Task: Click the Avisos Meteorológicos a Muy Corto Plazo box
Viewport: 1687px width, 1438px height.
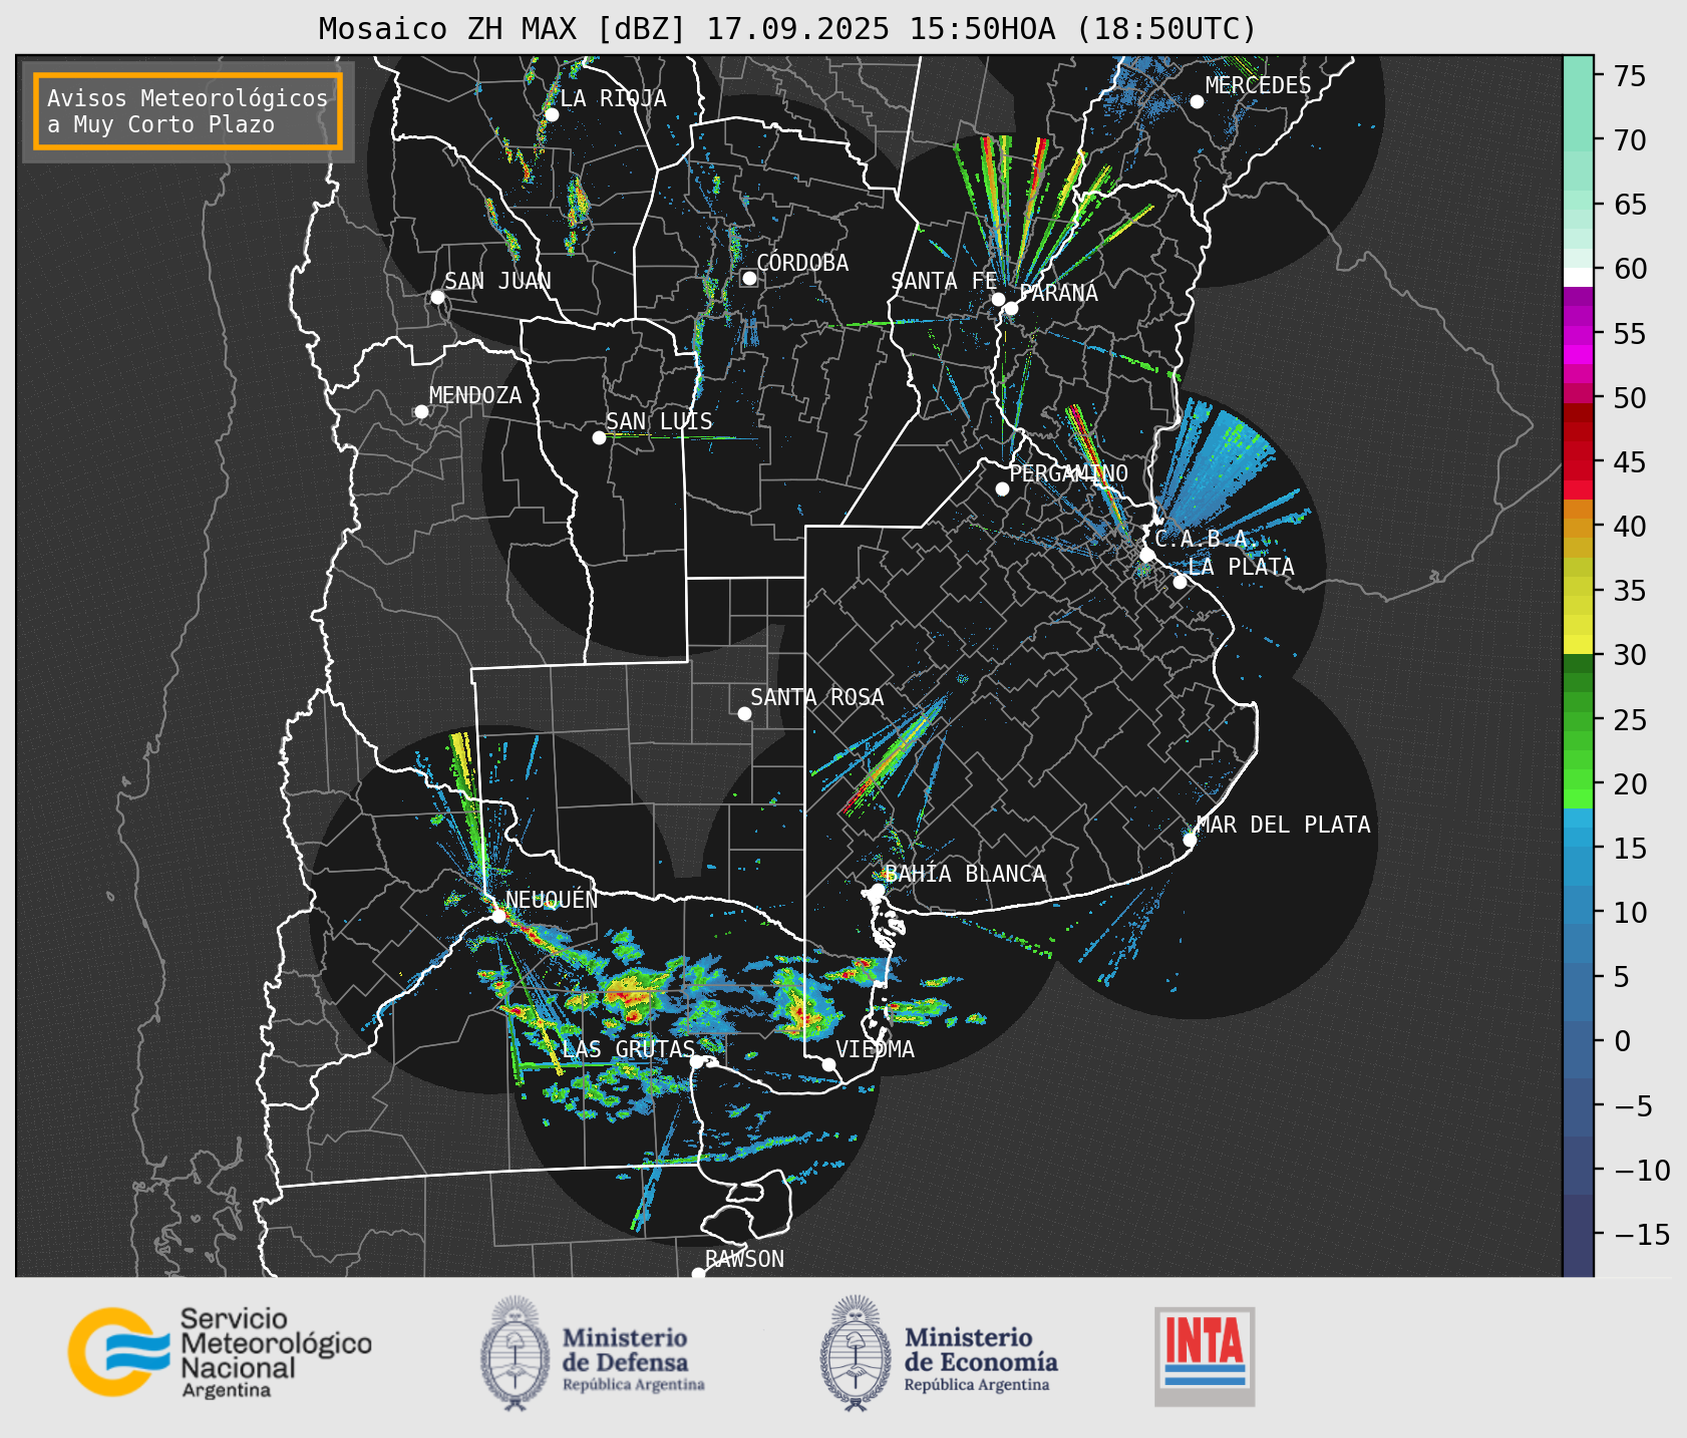Action: point(188,111)
